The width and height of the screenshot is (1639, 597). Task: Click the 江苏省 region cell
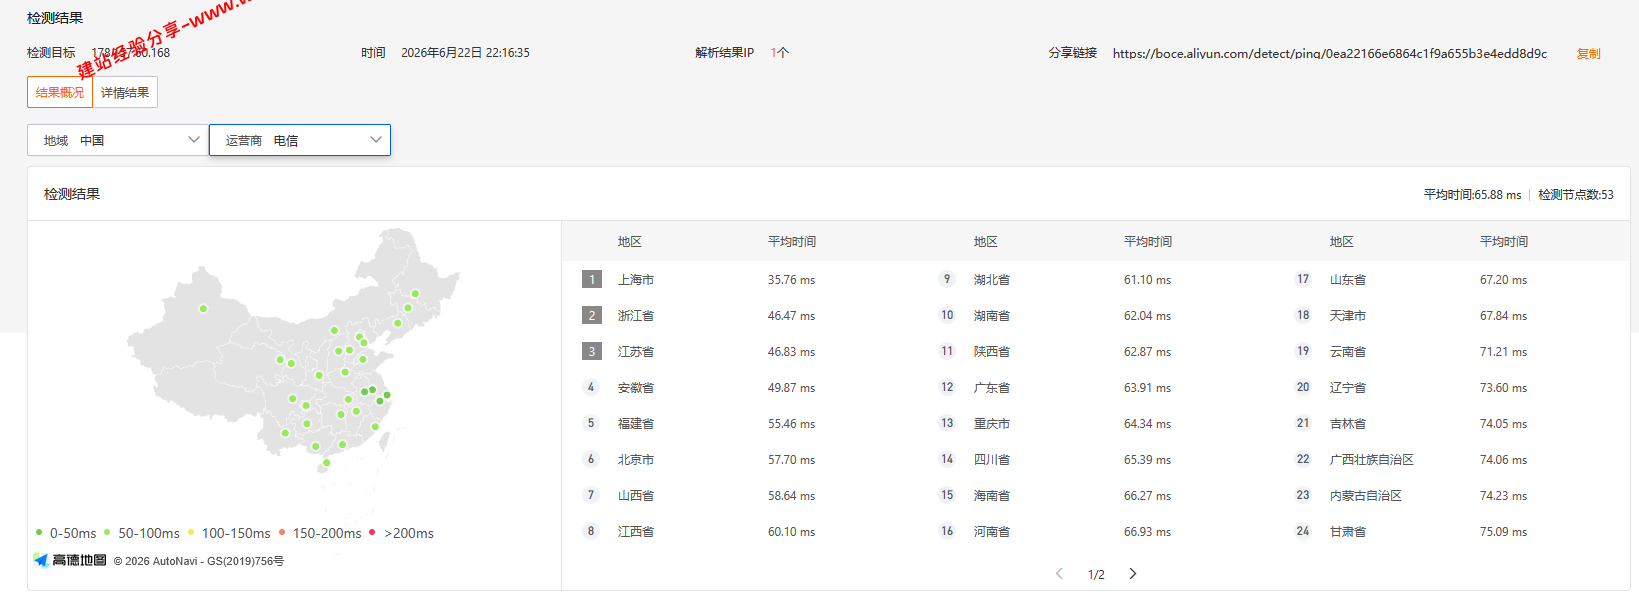pos(636,352)
